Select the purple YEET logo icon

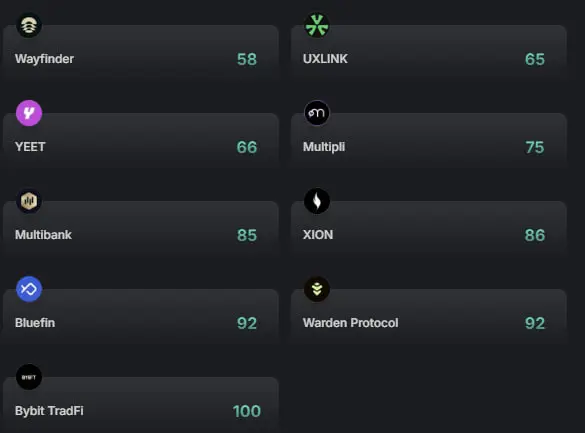pyautogui.click(x=29, y=113)
